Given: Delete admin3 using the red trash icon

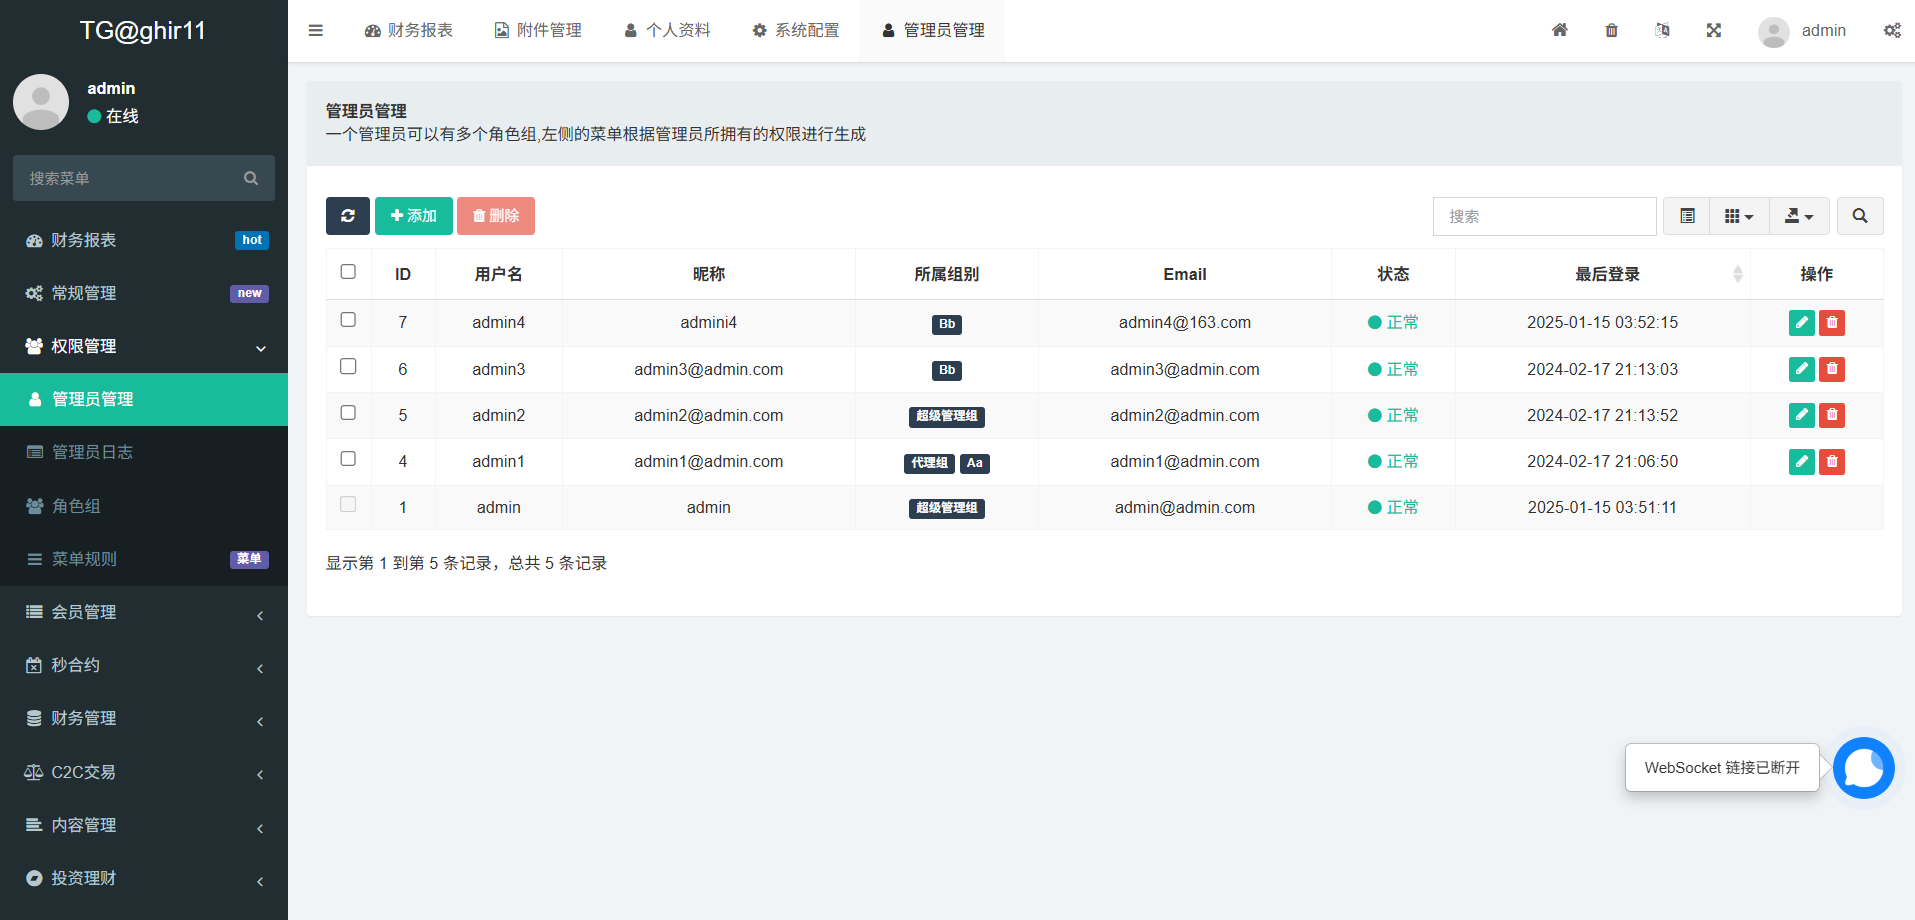Looking at the screenshot, I should point(1832,369).
